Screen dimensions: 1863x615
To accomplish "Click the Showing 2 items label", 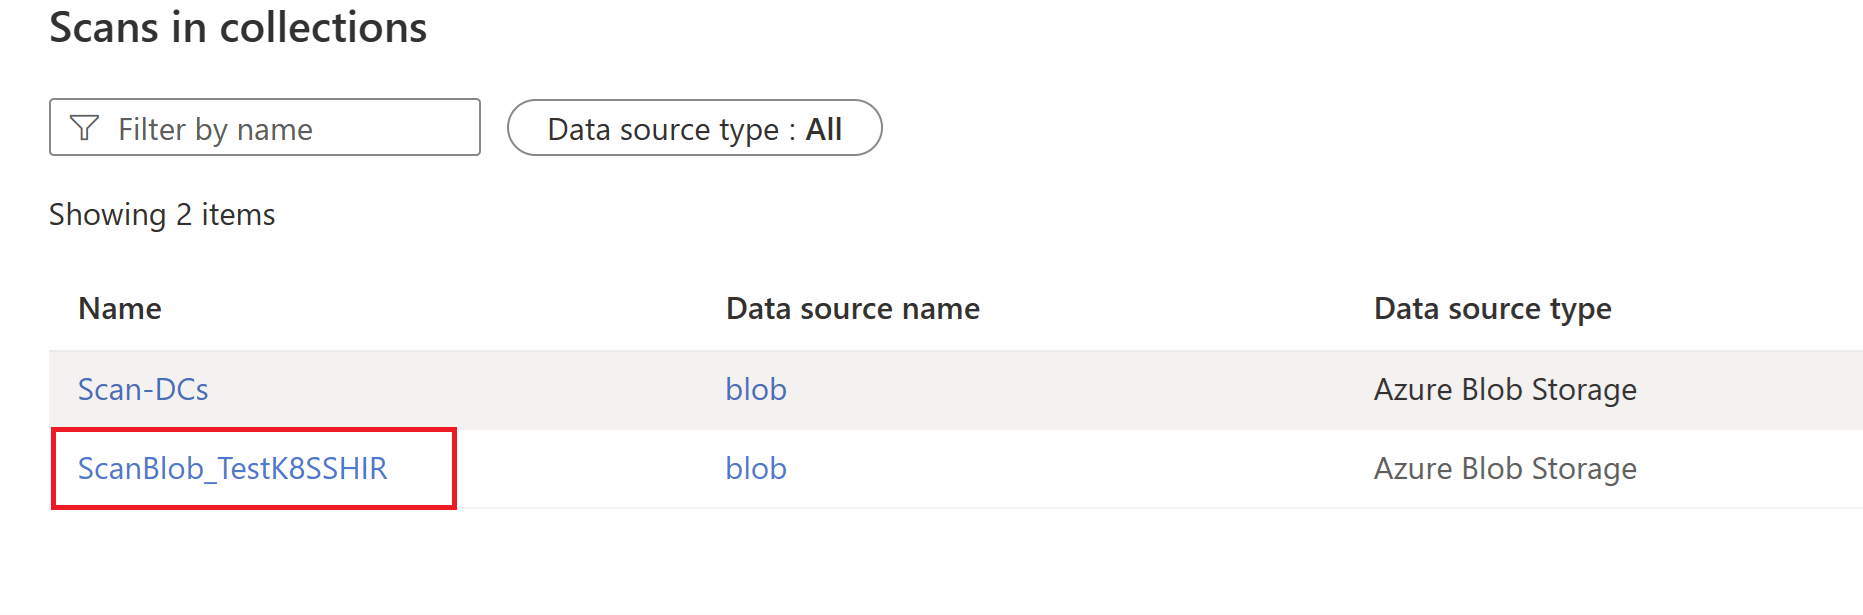I will tap(162, 214).
